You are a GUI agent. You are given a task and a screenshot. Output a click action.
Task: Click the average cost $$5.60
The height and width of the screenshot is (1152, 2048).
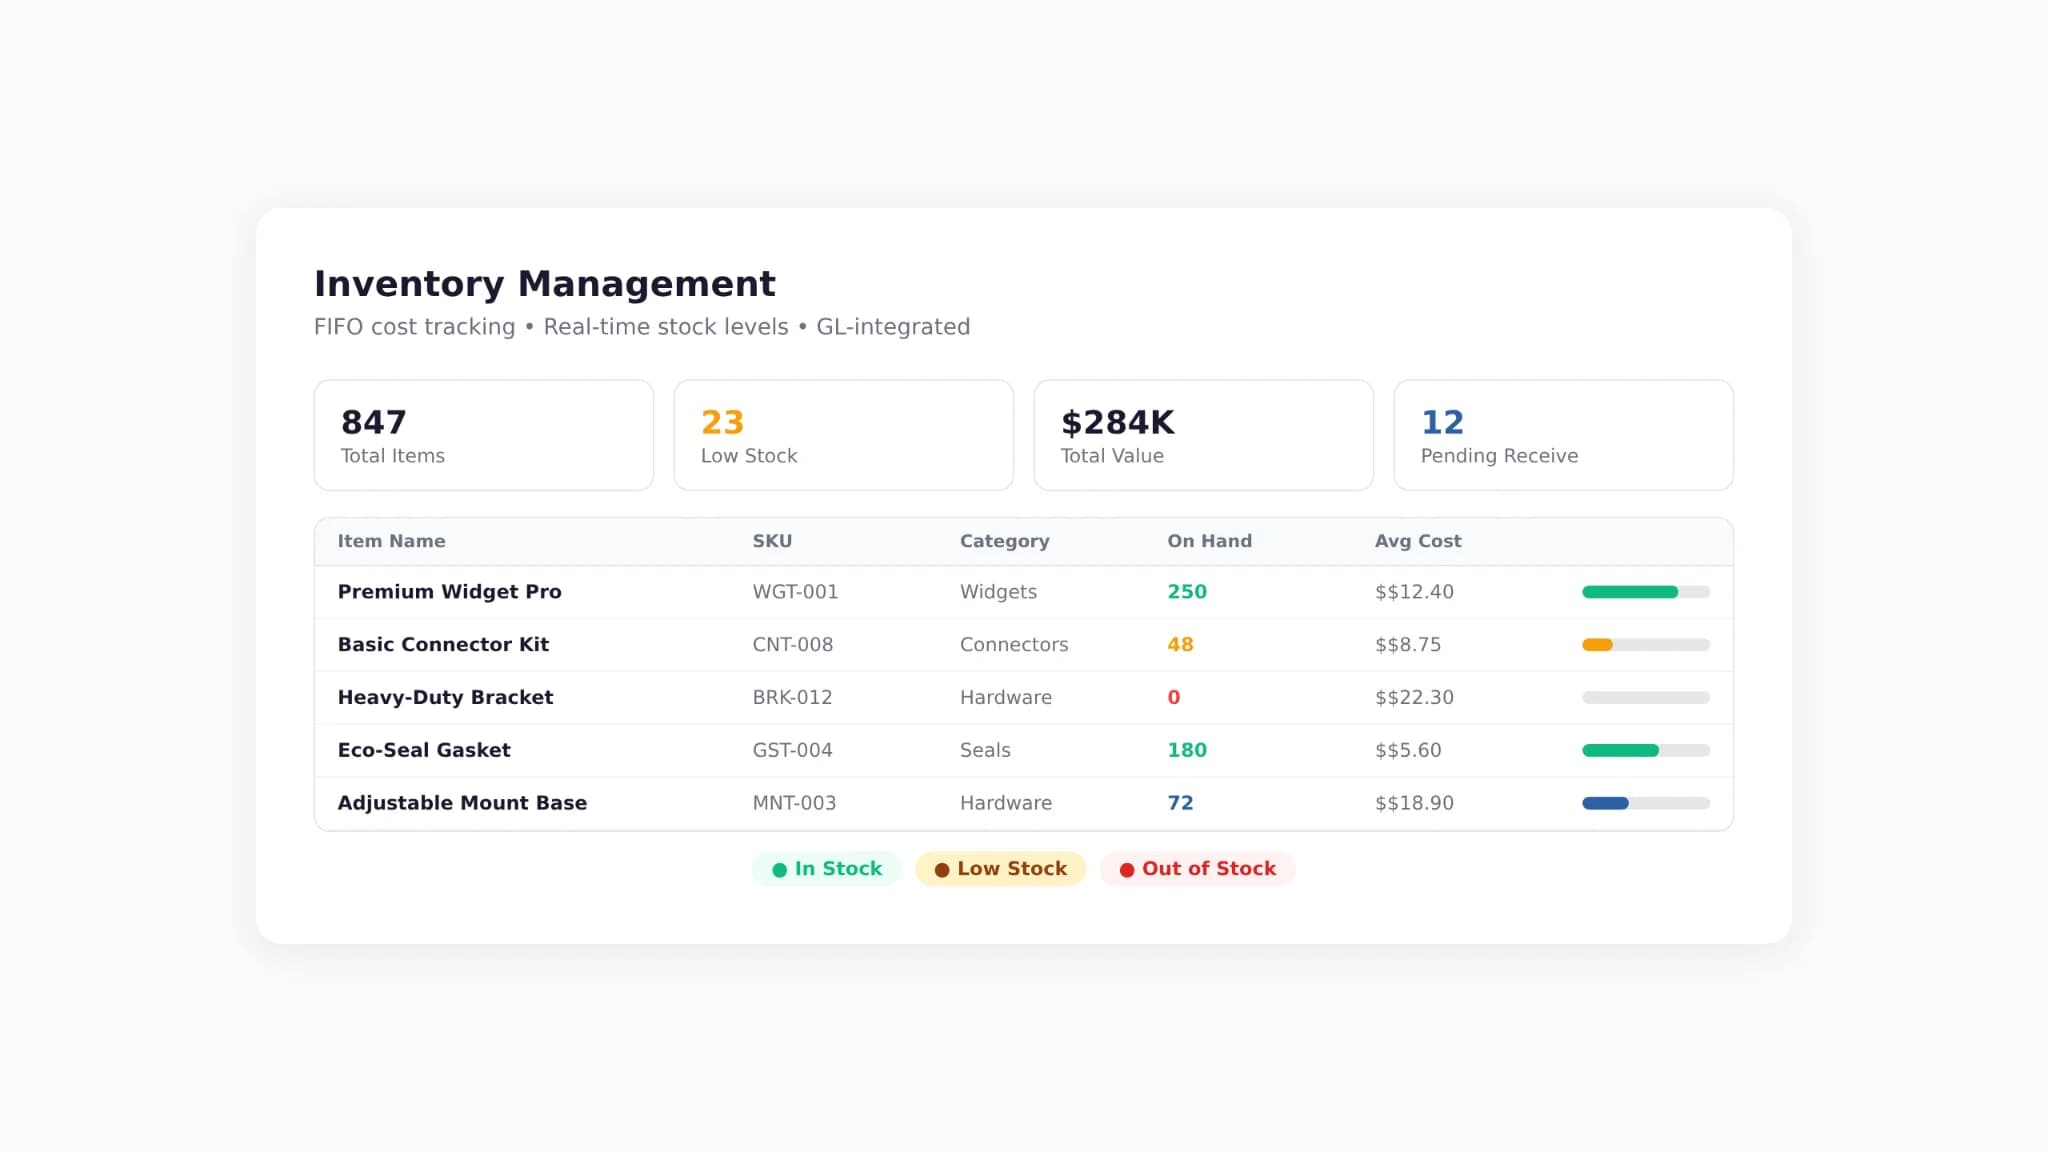pyautogui.click(x=1408, y=750)
